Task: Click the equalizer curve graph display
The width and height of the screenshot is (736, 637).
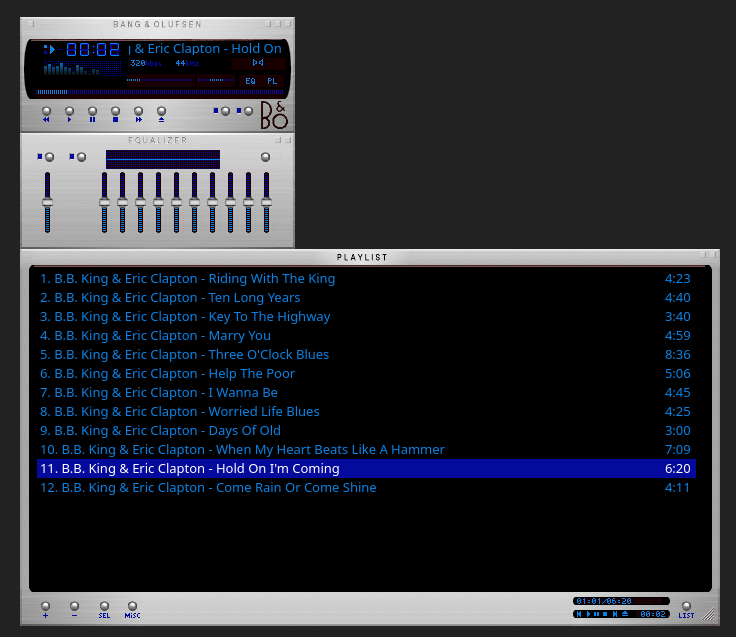Action: [x=163, y=160]
